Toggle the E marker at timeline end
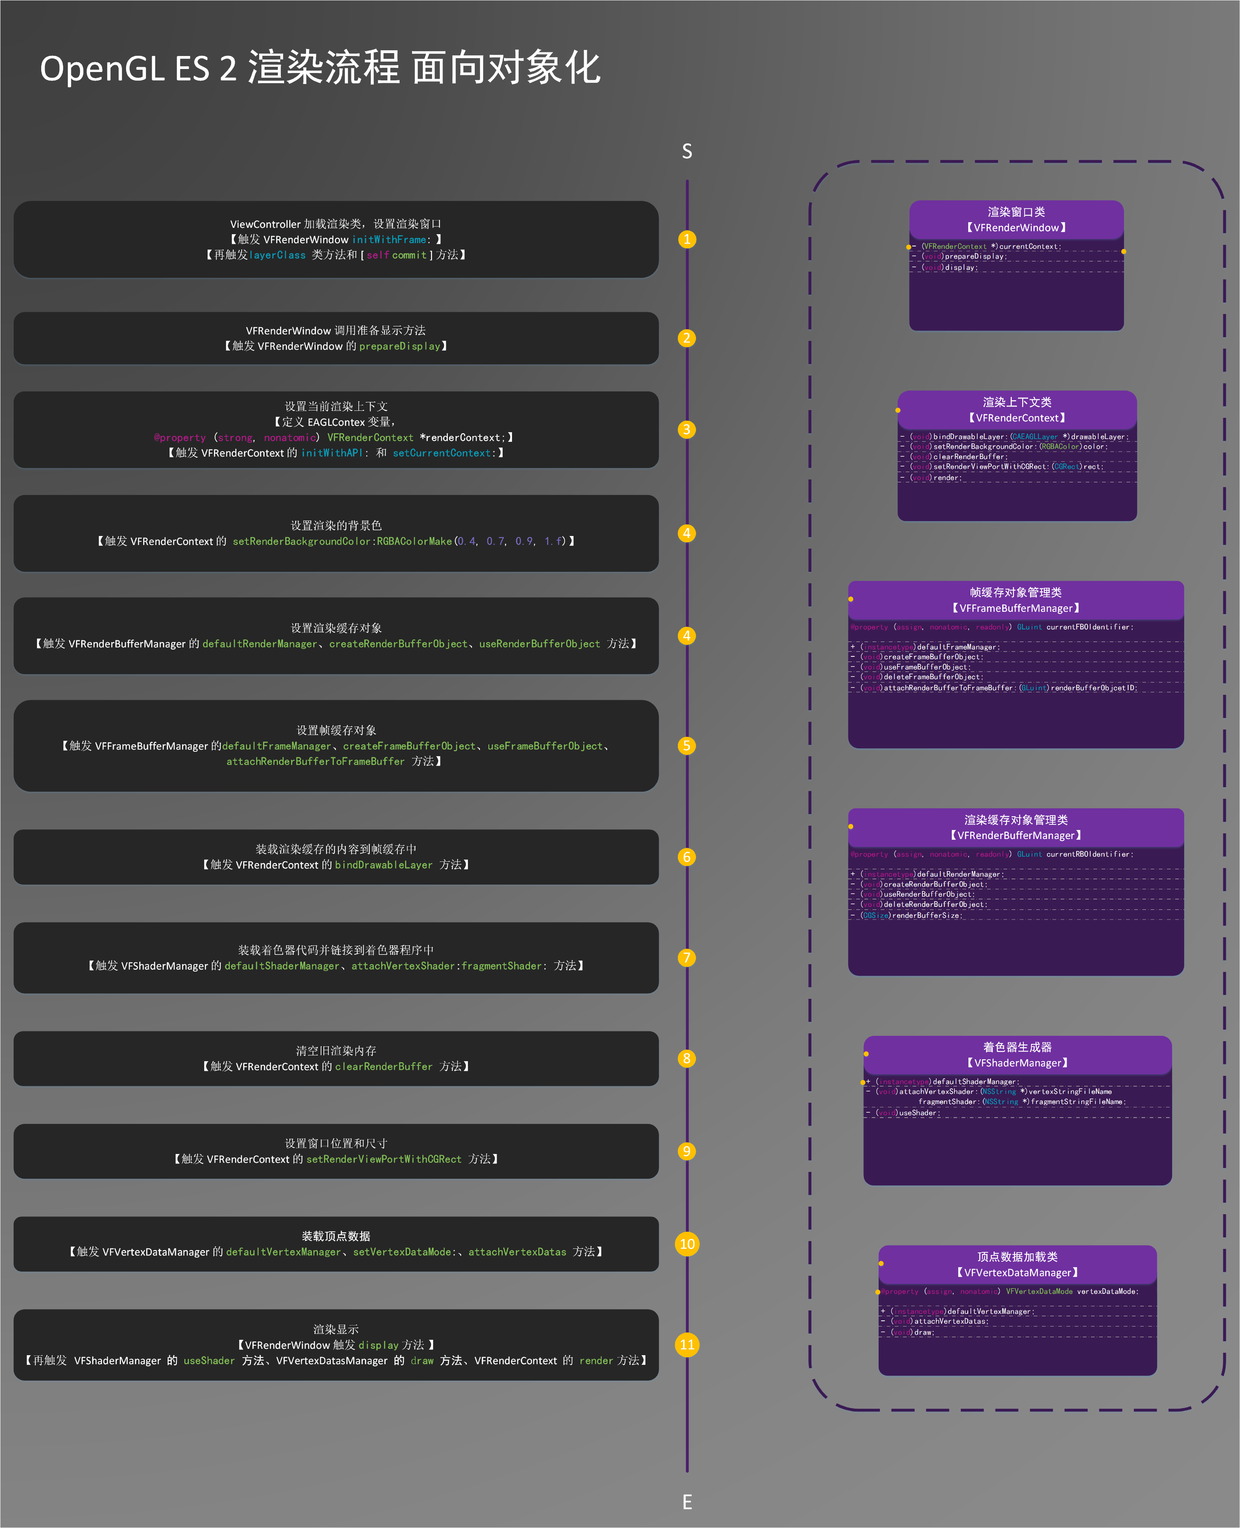Viewport: 1240px width, 1528px height. pyautogui.click(x=687, y=1501)
